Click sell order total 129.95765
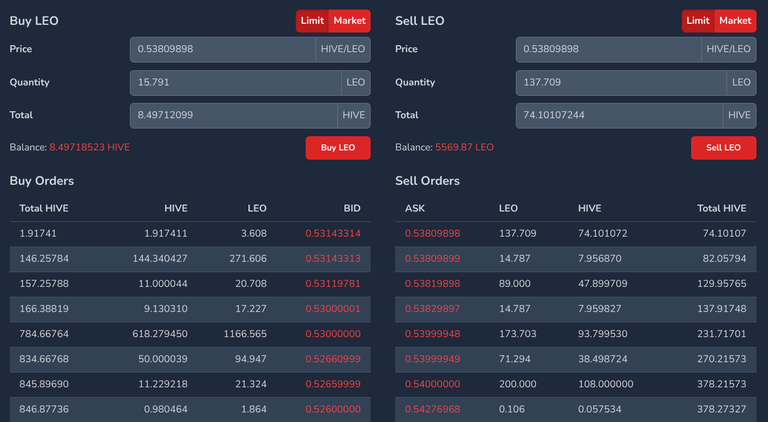Viewport: 768px width, 422px height. pyautogui.click(x=722, y=283)
